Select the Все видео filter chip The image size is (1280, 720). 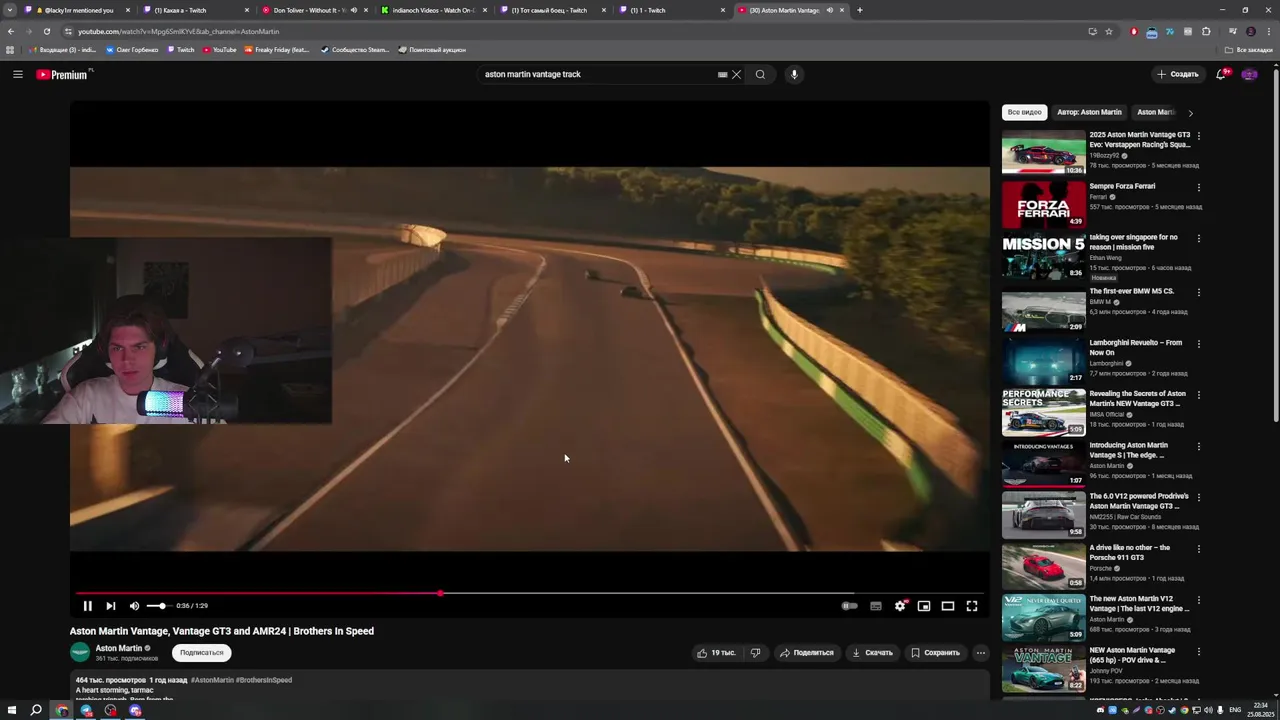click(x=1024, y=112)
